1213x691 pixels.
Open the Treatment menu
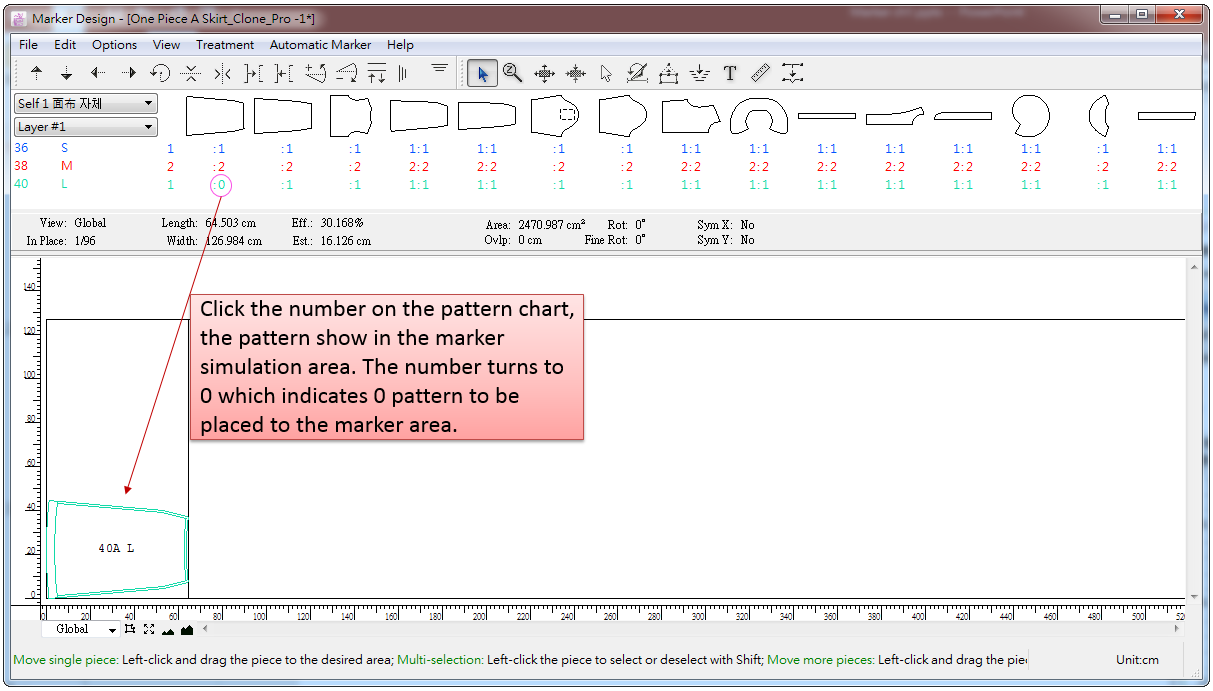point(224,45)
